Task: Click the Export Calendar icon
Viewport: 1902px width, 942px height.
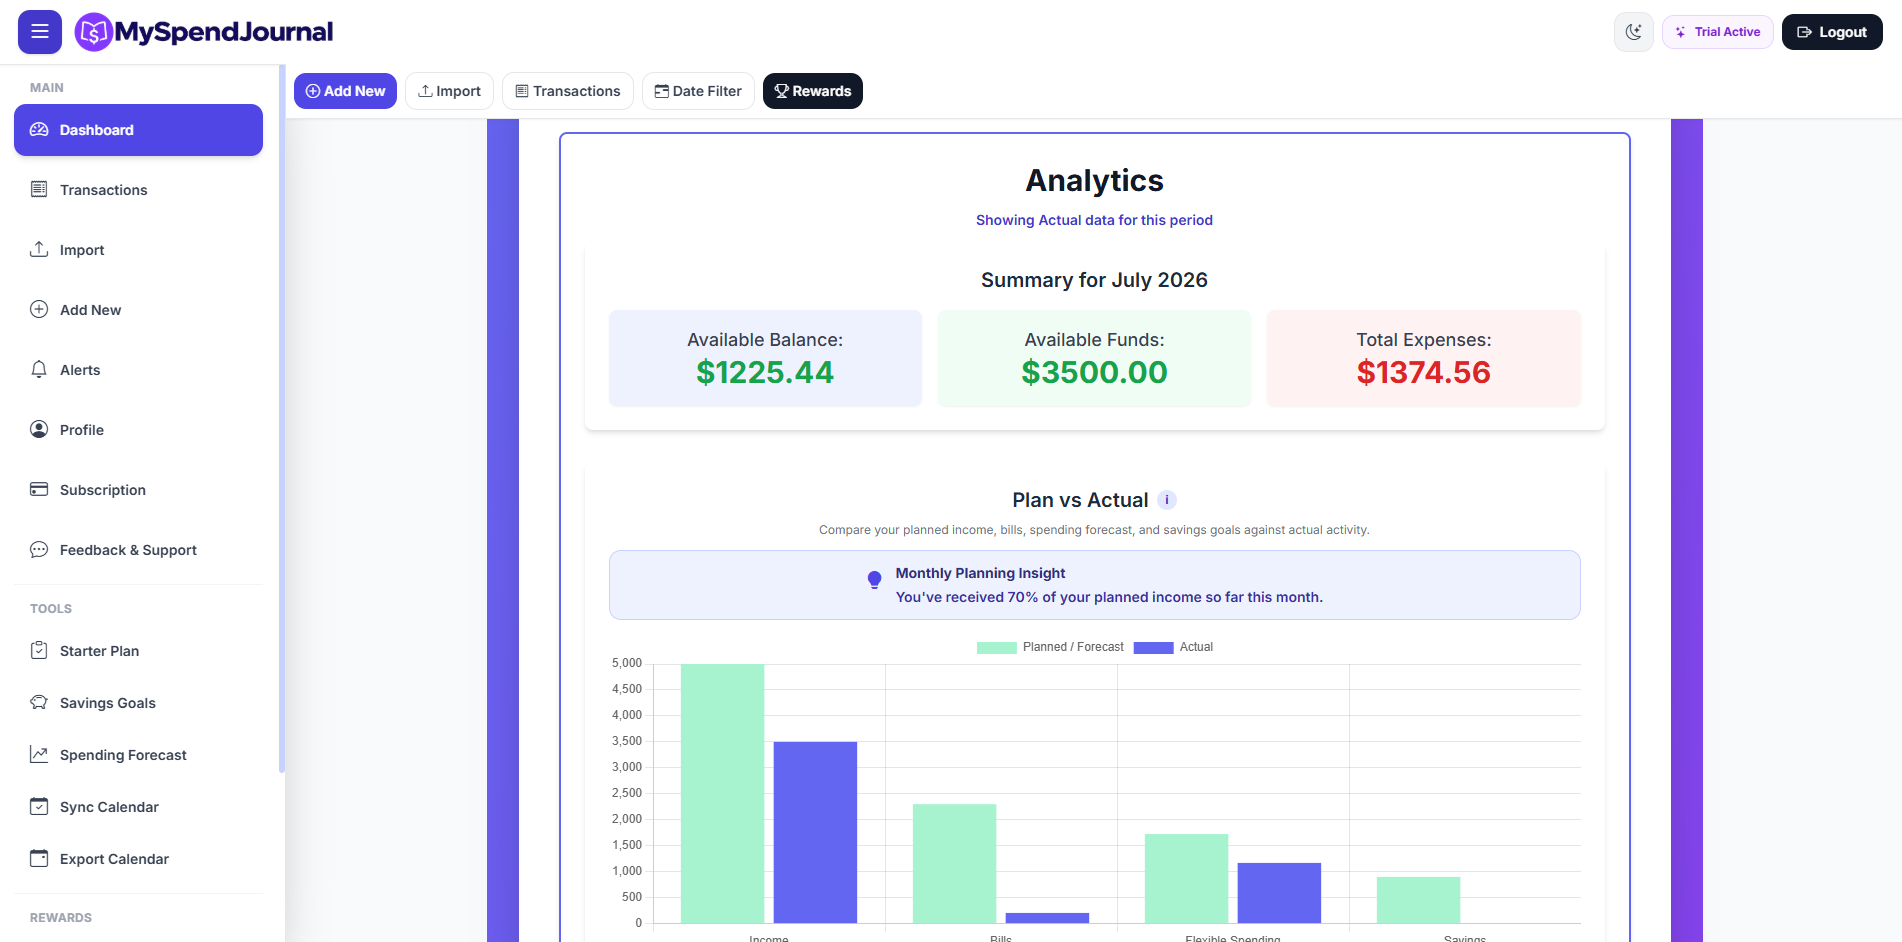Action: tap(39, 858)
